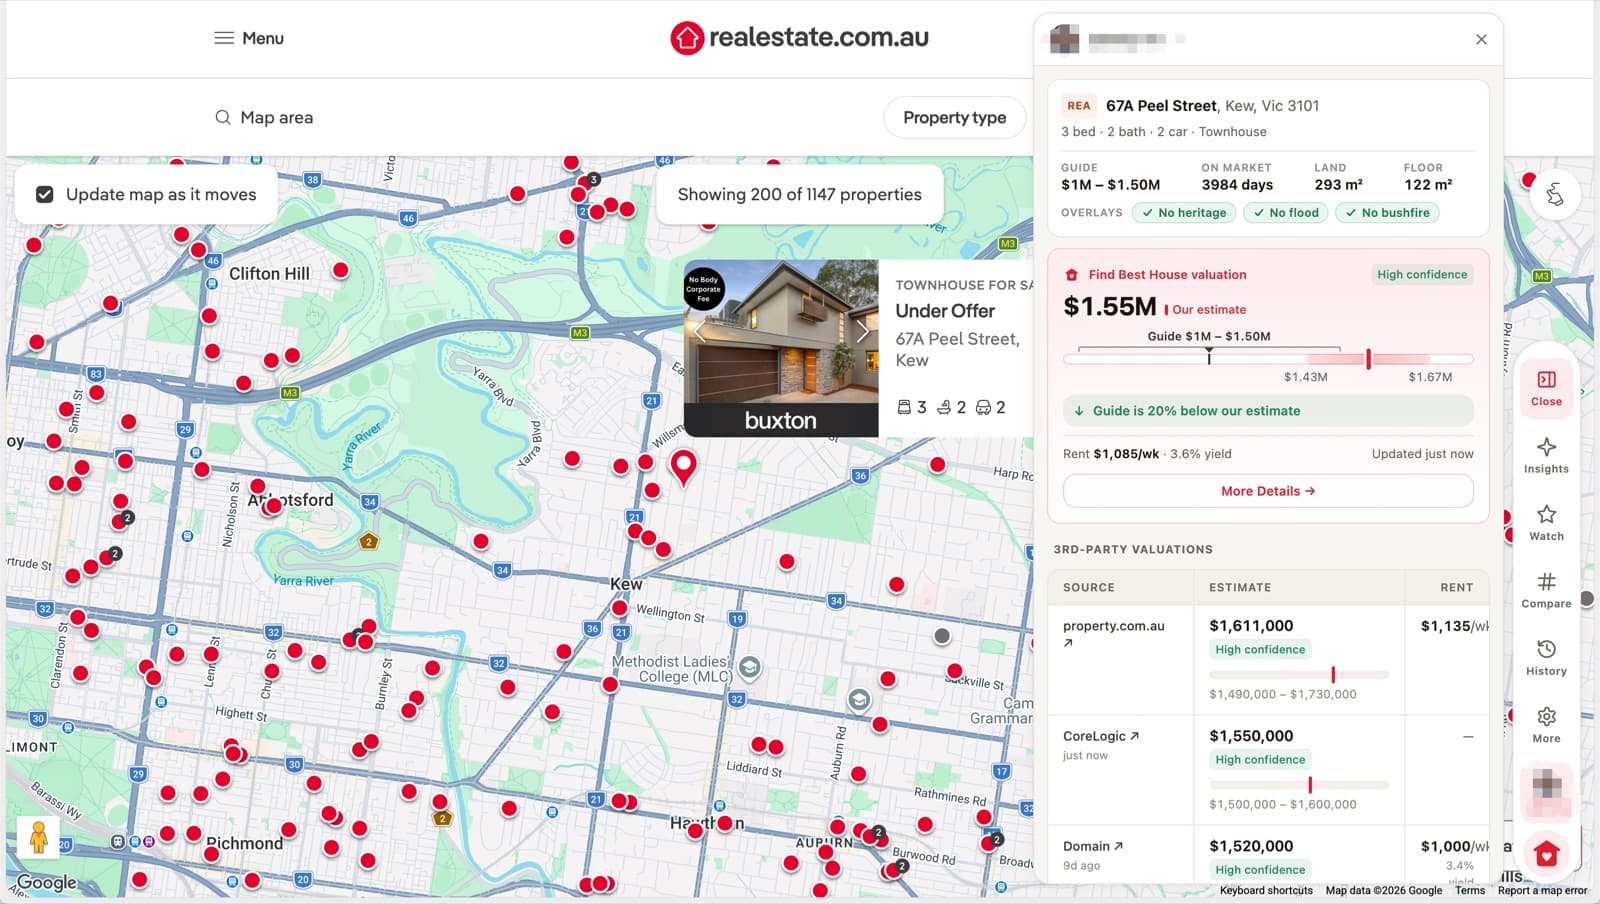Screen dimensions: 1600x904
Task: Click the More gear icon
Action: [1546, 716]
